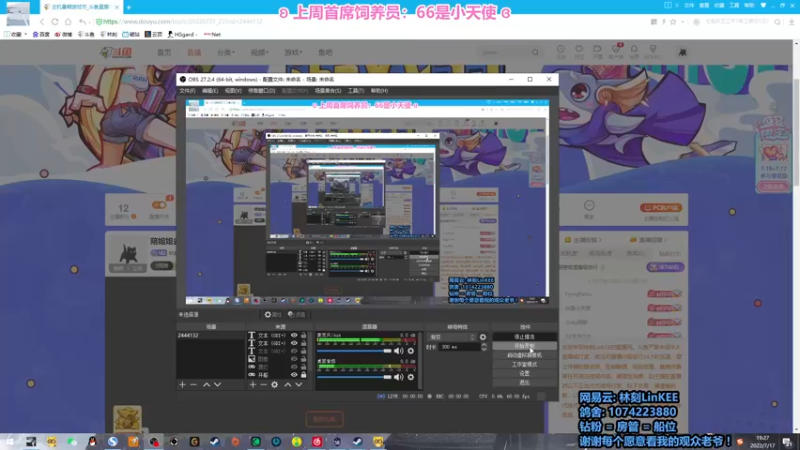Remove the selected source with the minus icon
800x450 pixels.
(263, 384)
